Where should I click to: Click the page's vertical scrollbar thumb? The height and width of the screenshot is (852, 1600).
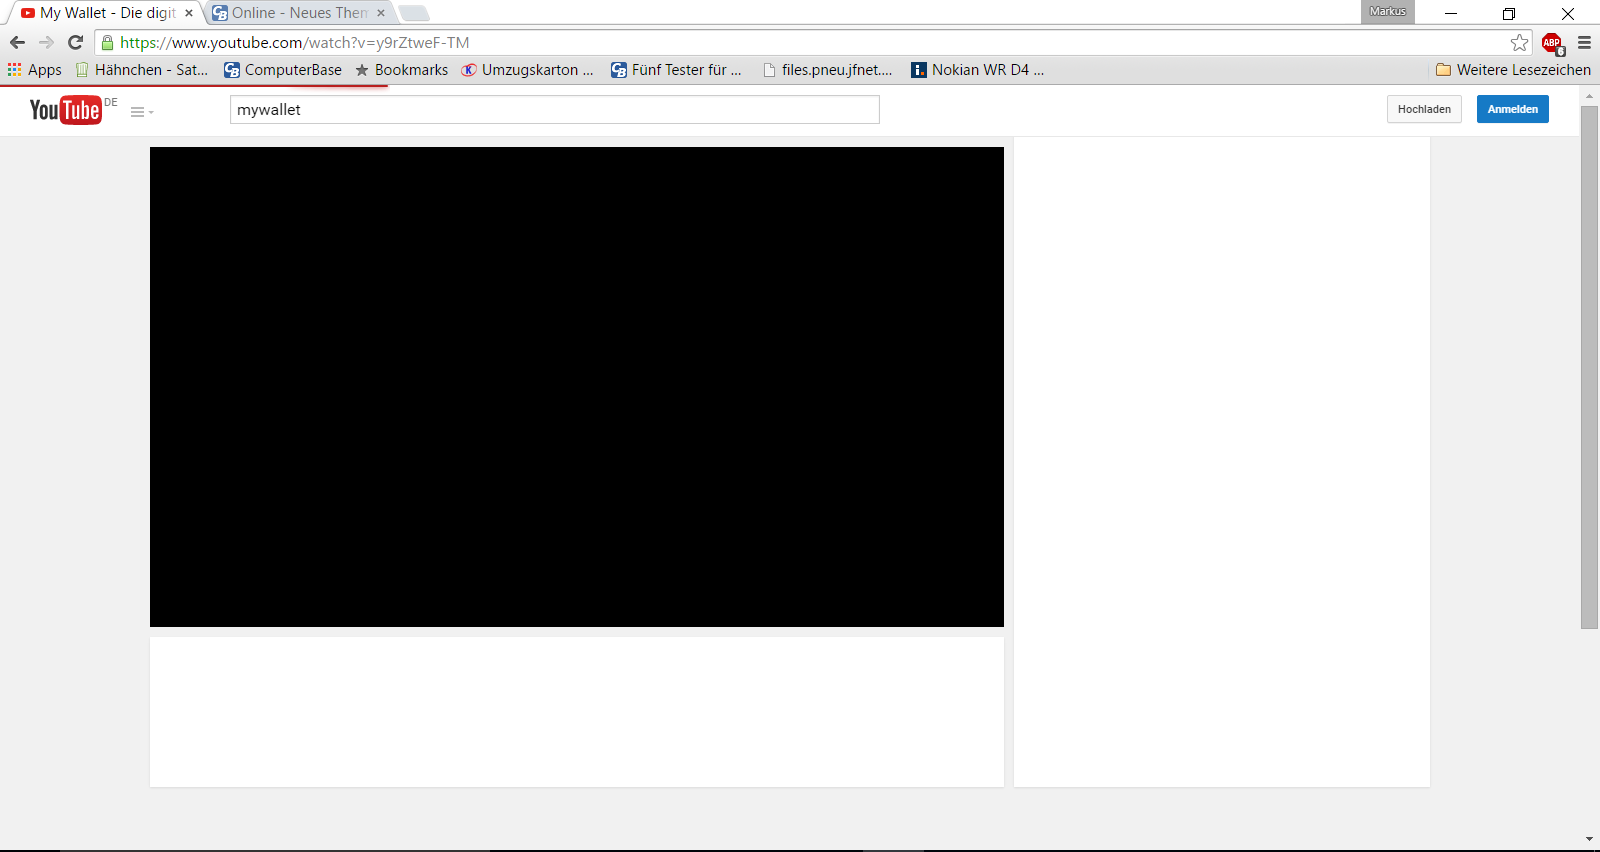[x=1589, y=367]
